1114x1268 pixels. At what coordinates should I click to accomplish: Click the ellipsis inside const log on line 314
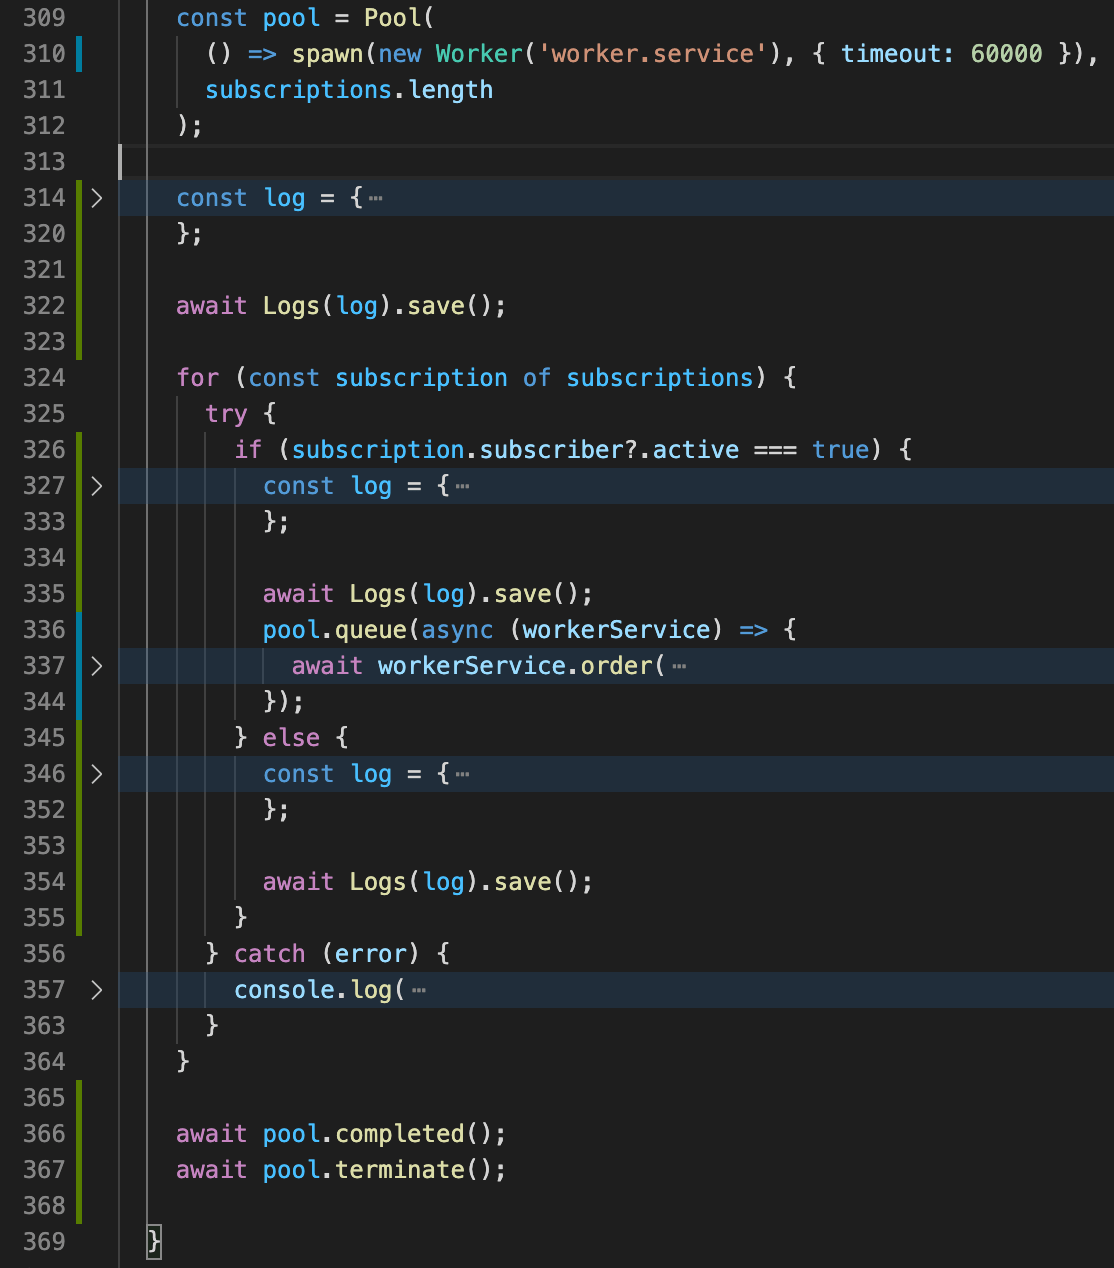(x=374, y=198)
